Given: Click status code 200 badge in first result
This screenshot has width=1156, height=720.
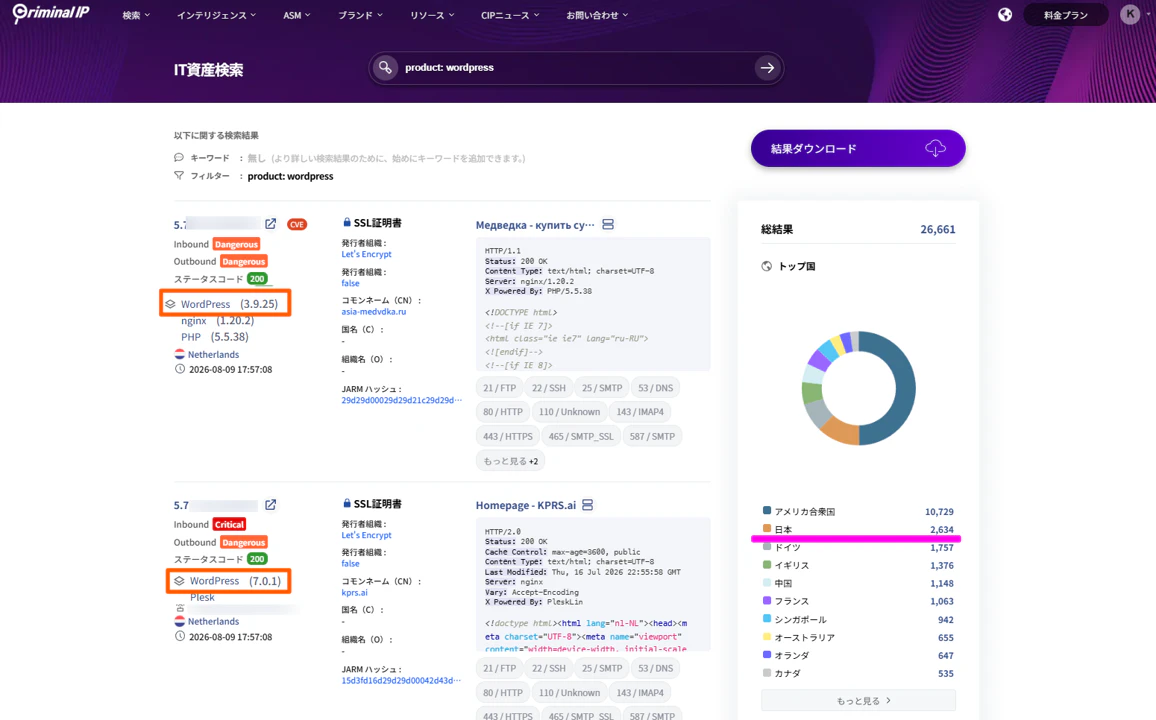Looking at the screenshot, I should pos(257,279).
